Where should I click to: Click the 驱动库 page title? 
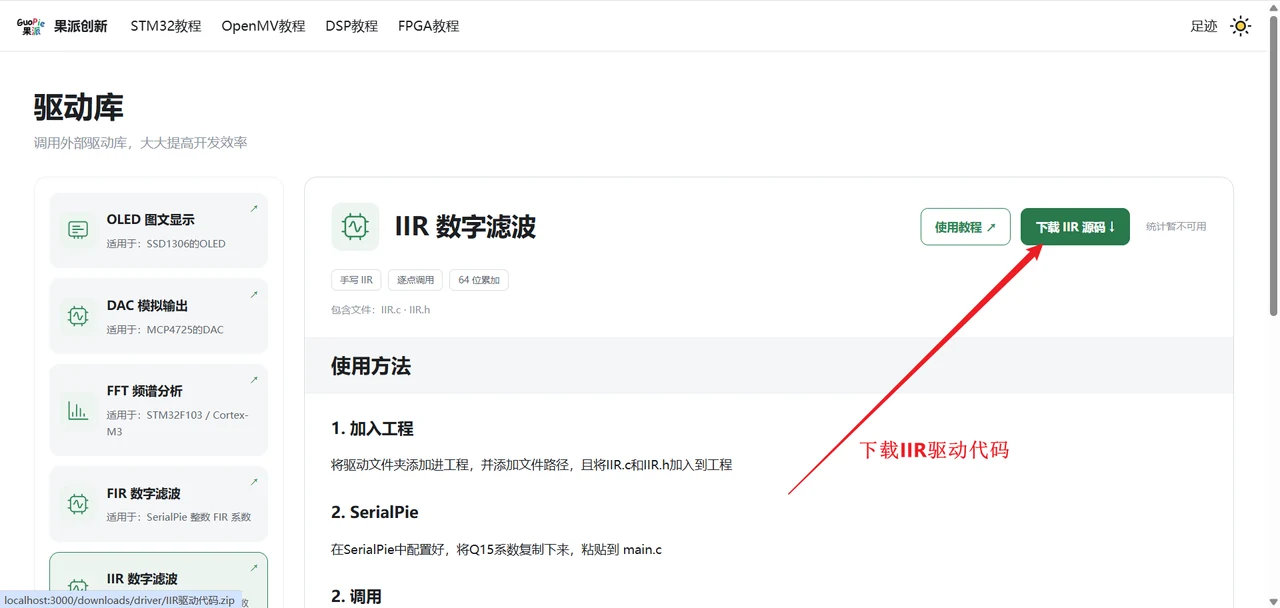pos(79,107)
